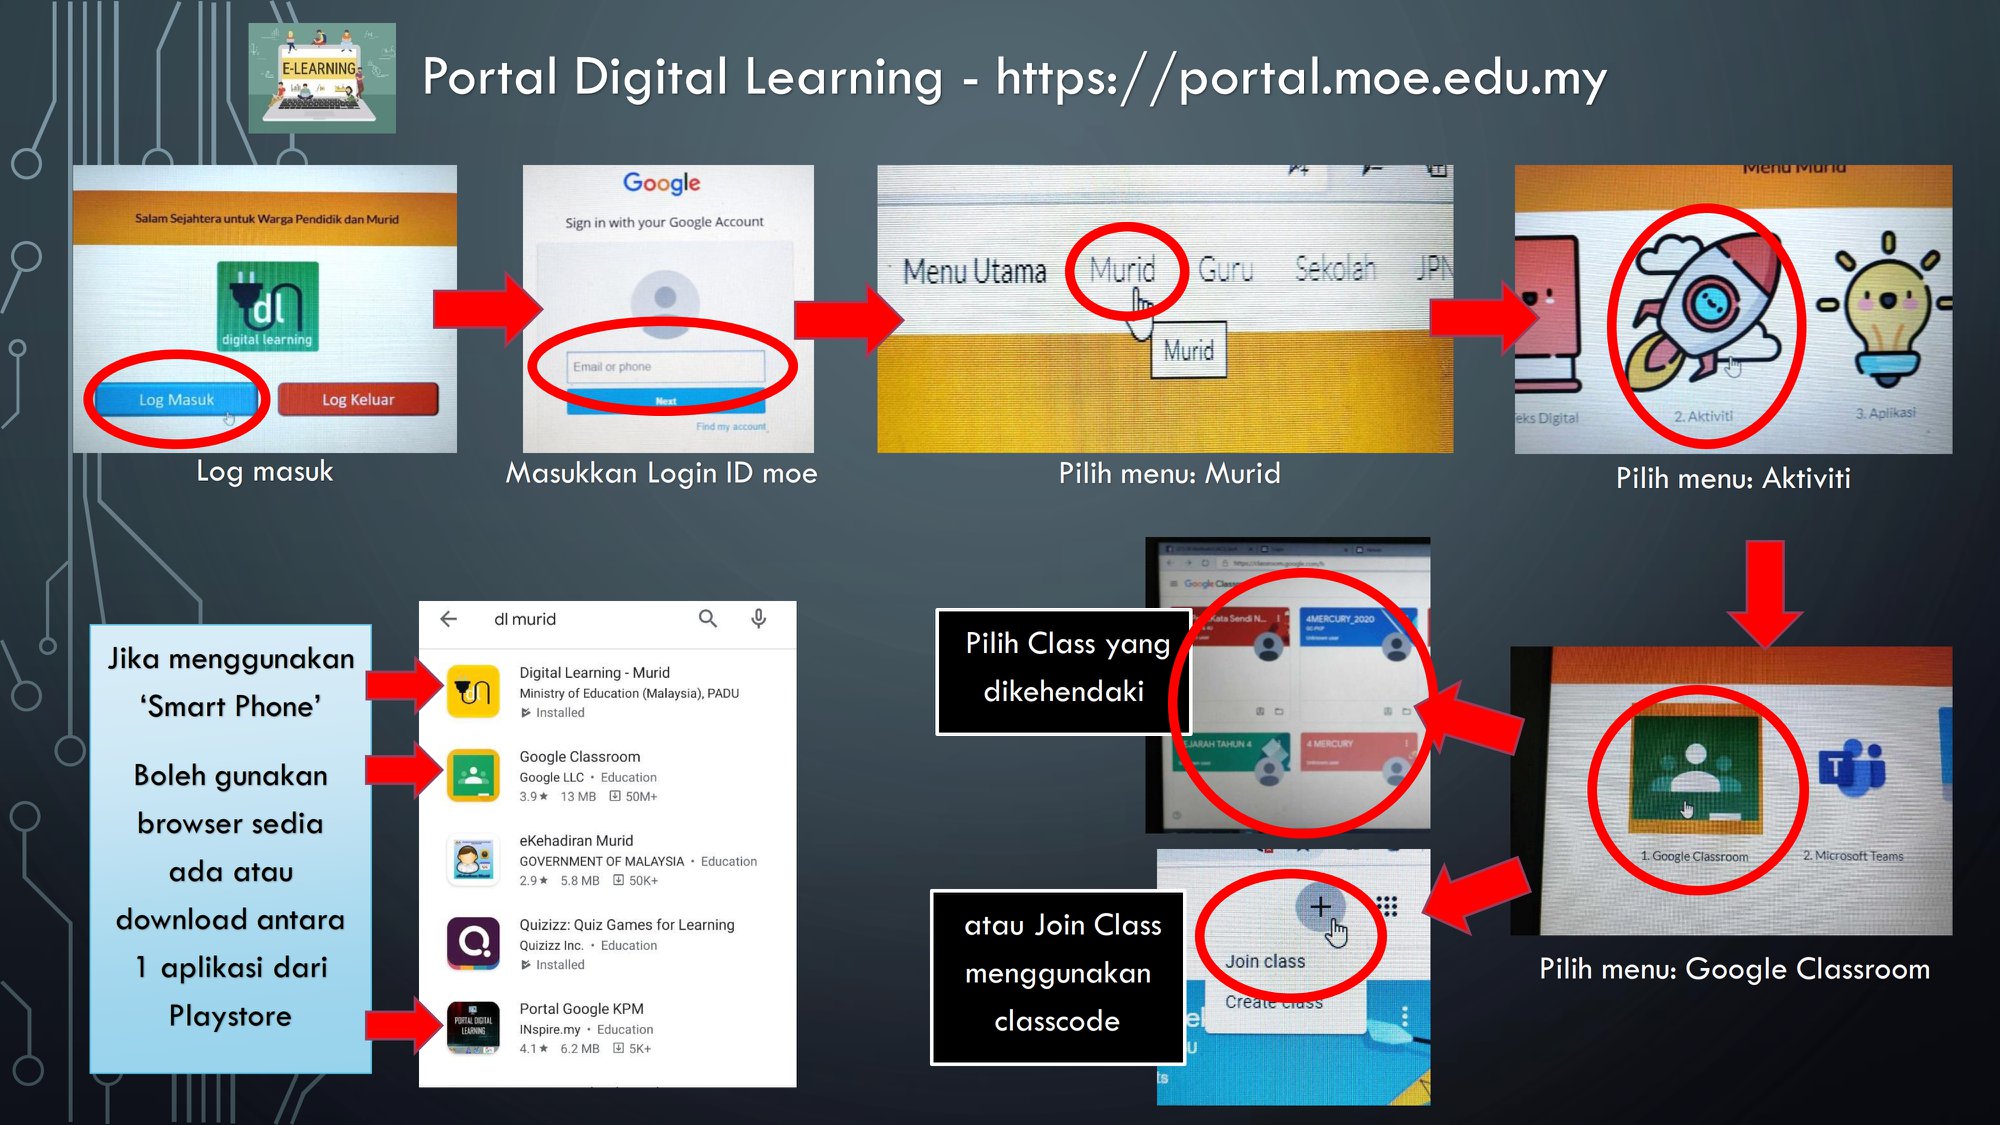Click the E-LEARNING logo image in header

(x=322, y=78)
